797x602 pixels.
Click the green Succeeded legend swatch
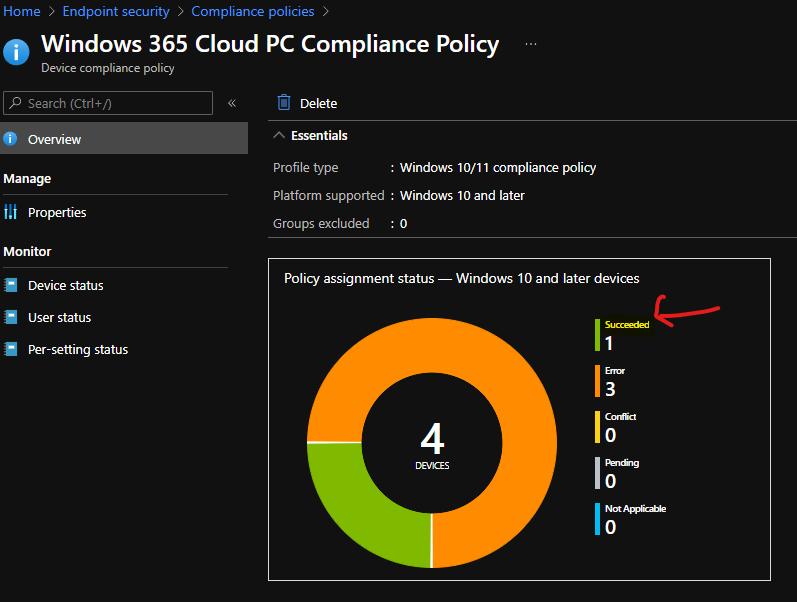pos(597,335)
